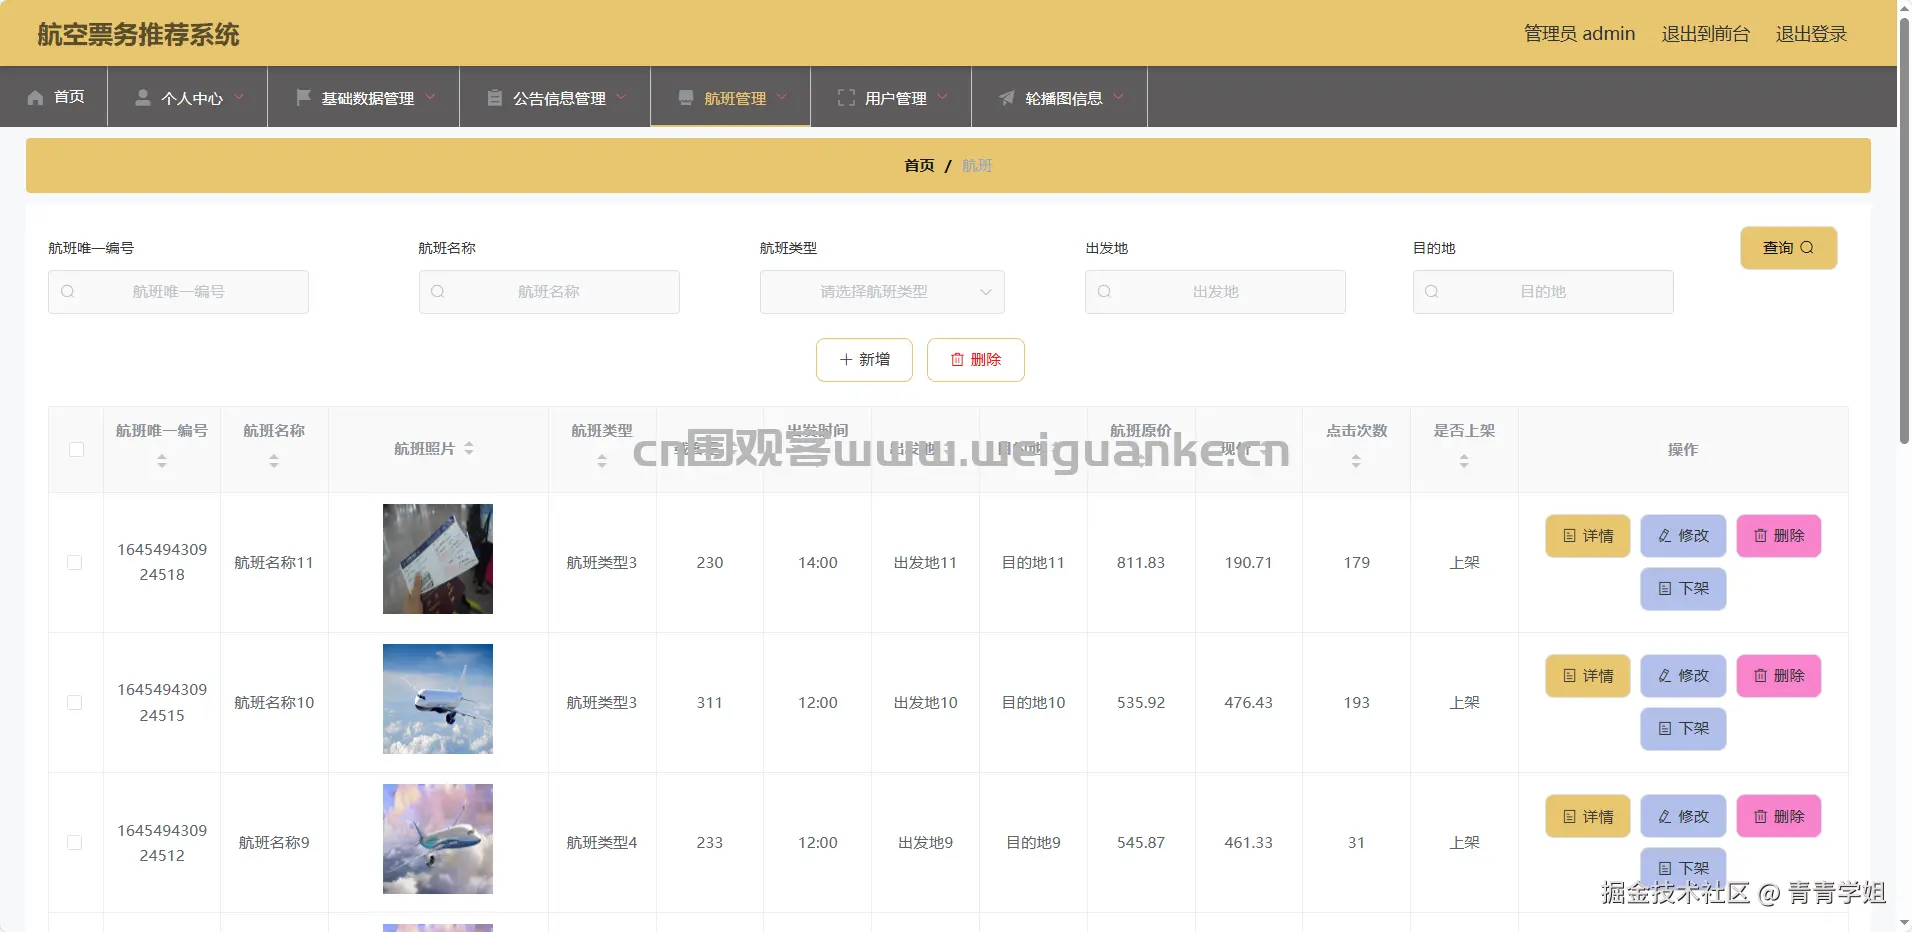Open the 用户管理 menu

(x=891, y=97)
